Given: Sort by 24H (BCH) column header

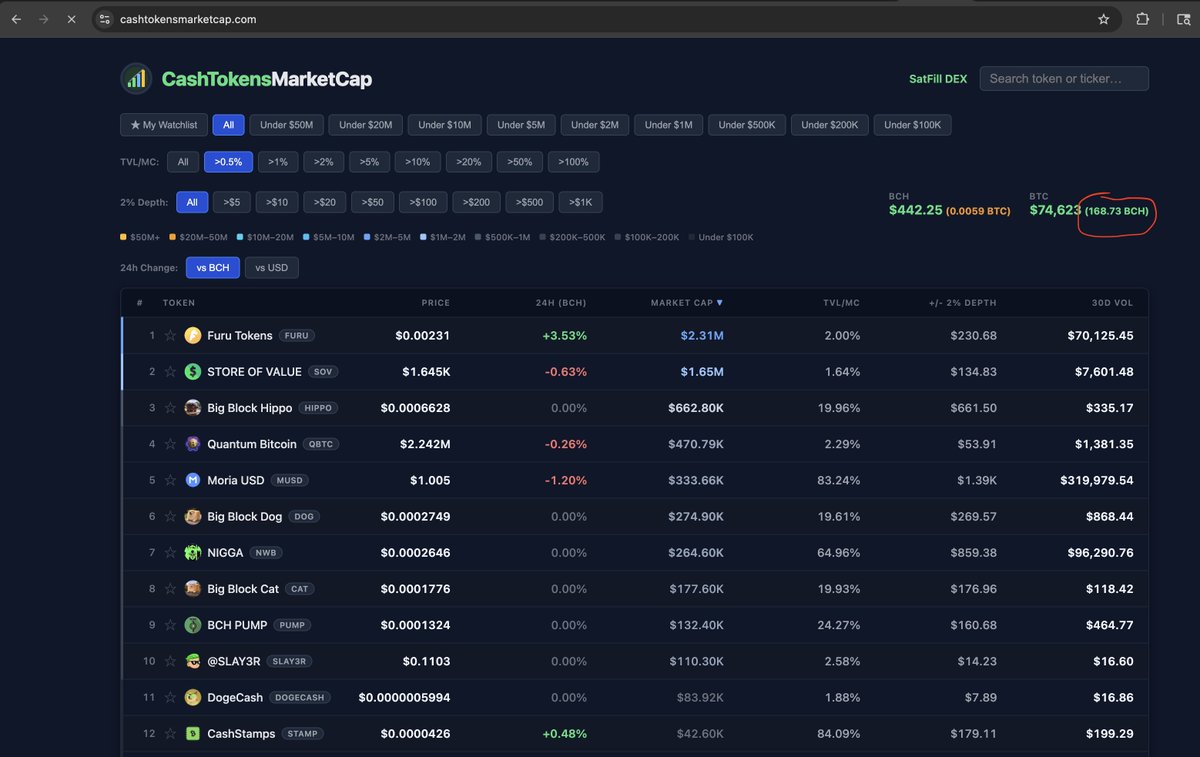Looking at the screenshot, I should [x=559, y=302].
